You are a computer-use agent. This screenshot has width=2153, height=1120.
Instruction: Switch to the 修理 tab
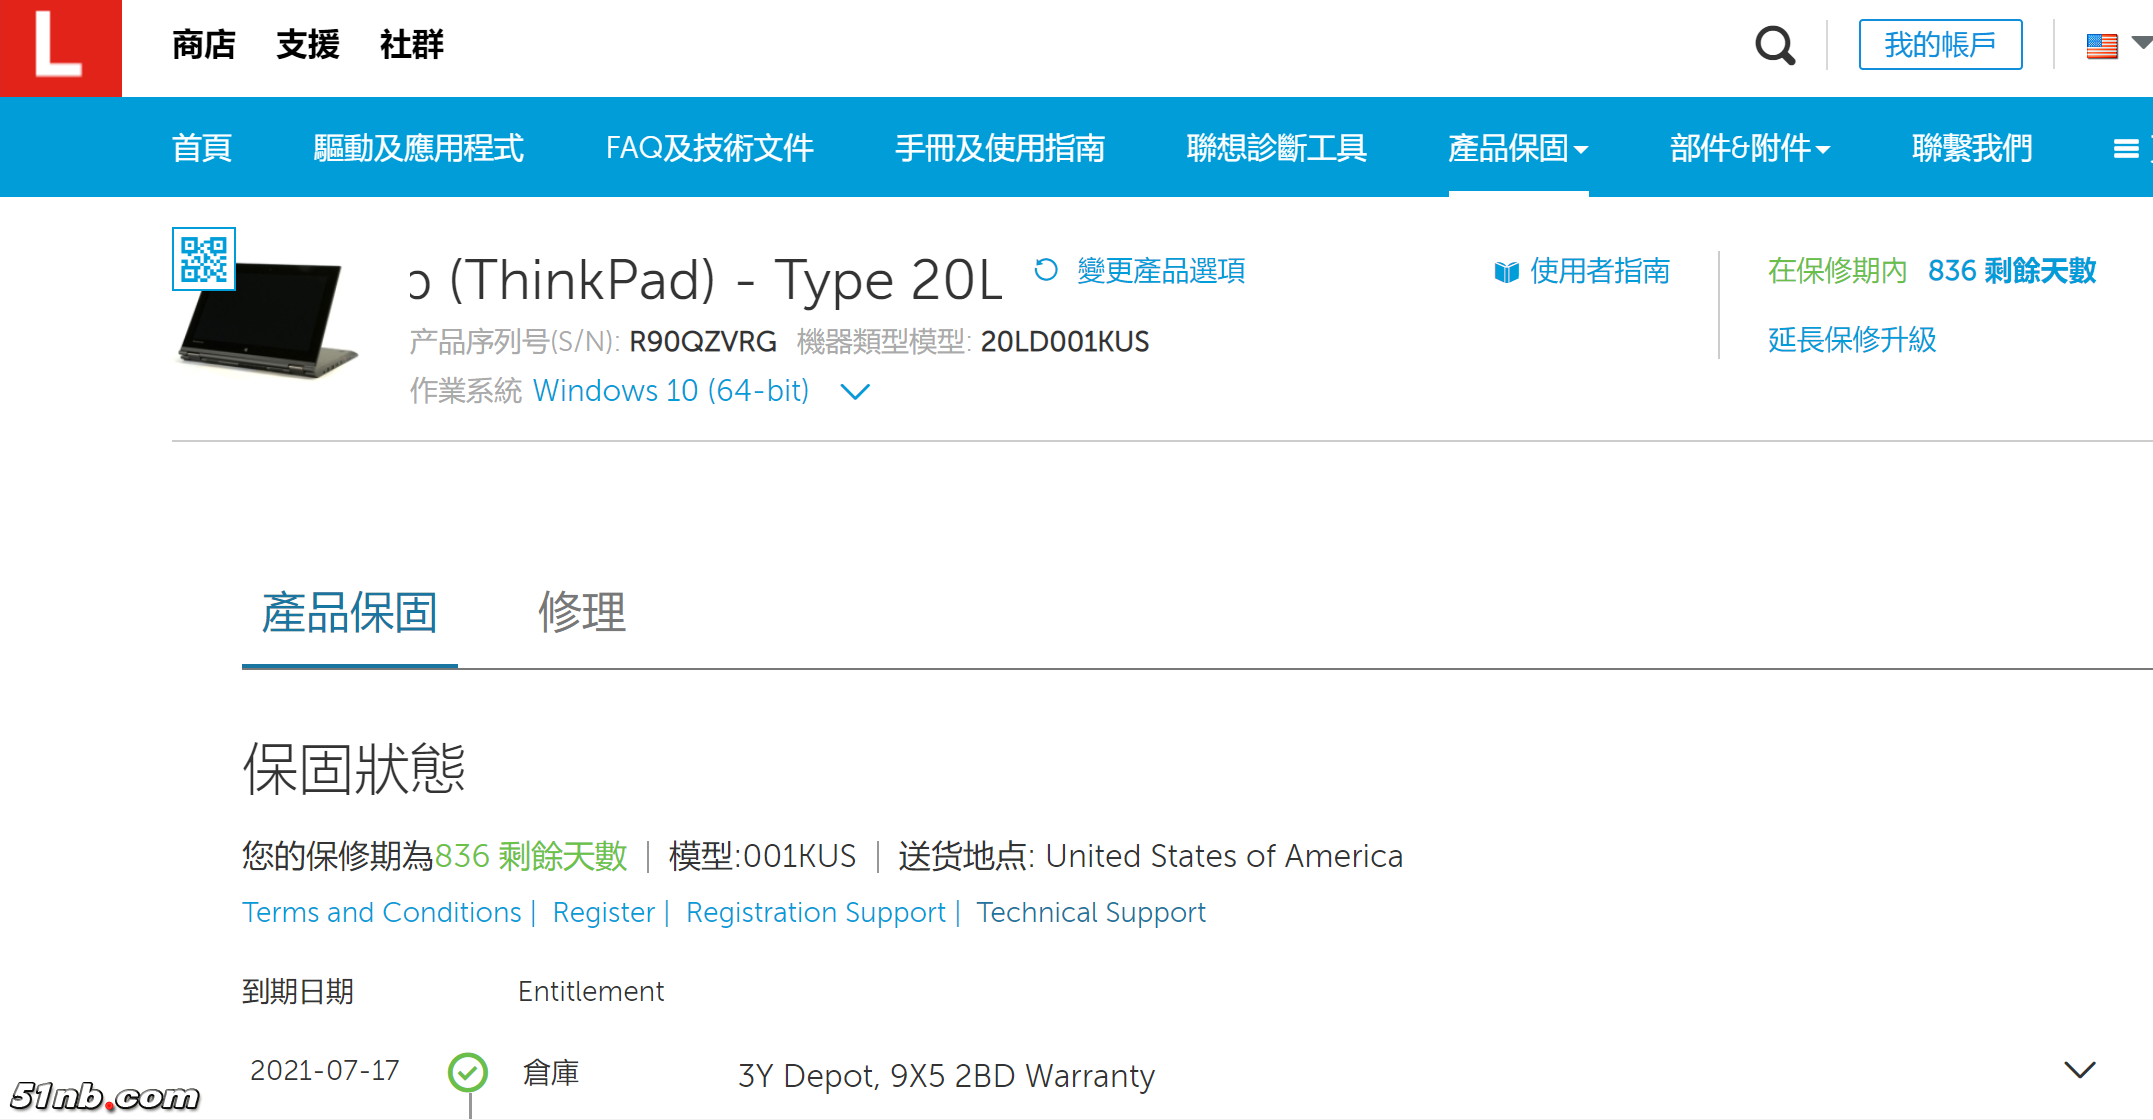[x=582, y=612]
